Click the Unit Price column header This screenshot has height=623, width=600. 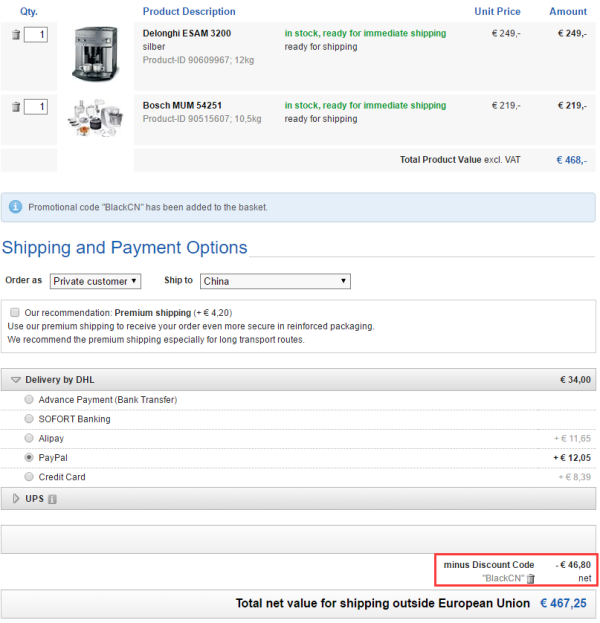(x=497, y=12)
